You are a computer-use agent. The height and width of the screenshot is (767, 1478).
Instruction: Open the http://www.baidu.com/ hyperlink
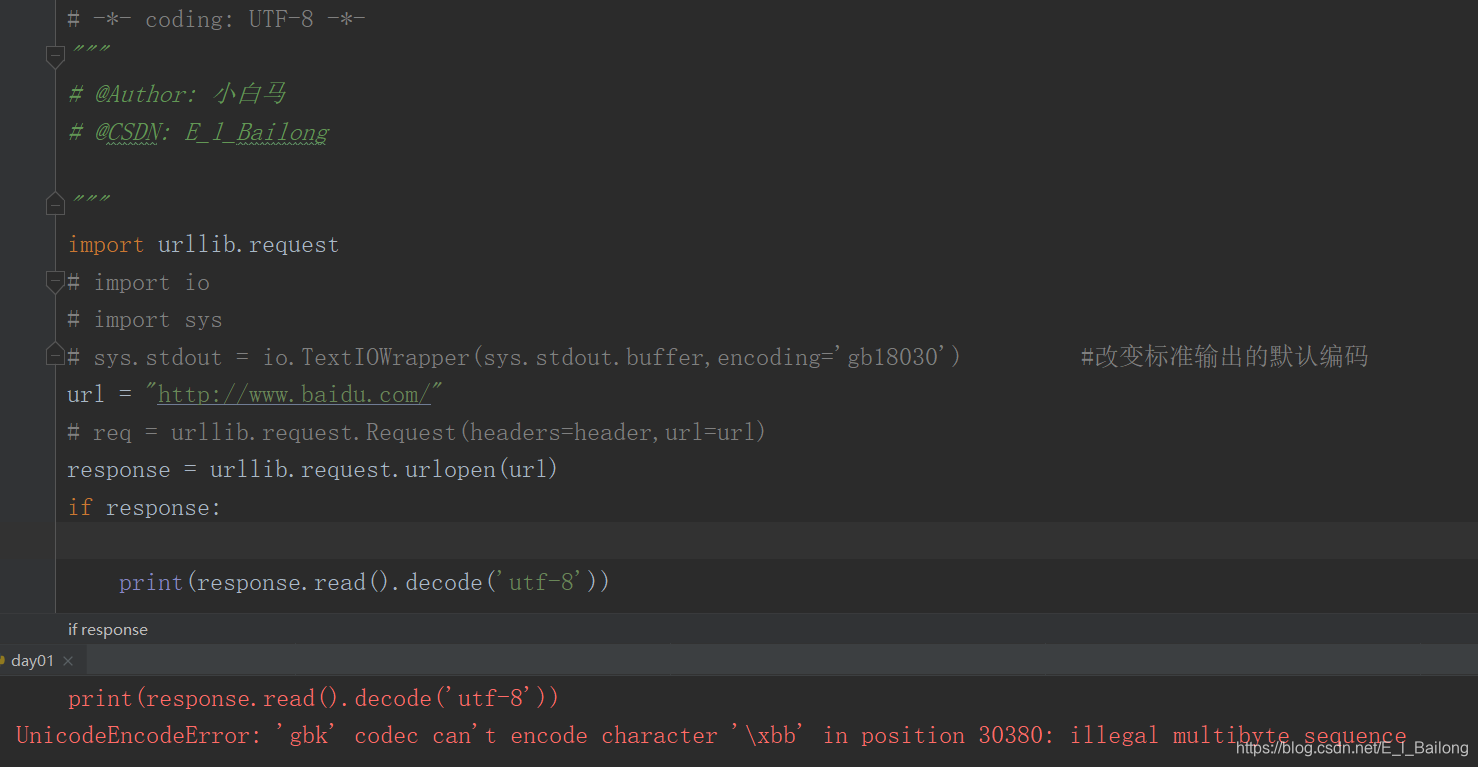click(x=297, y=393)
